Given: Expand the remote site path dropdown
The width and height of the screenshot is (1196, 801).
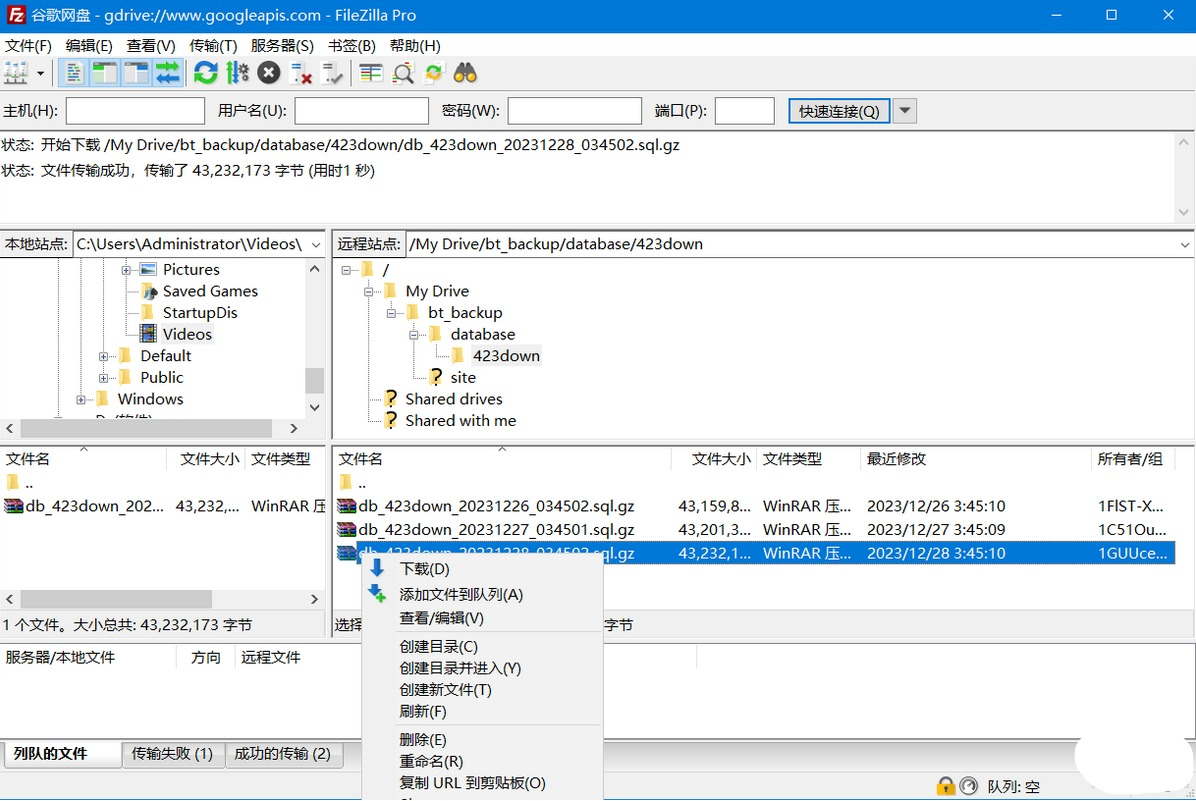Looking at the screenshot, I should (x=1185, y=244).
